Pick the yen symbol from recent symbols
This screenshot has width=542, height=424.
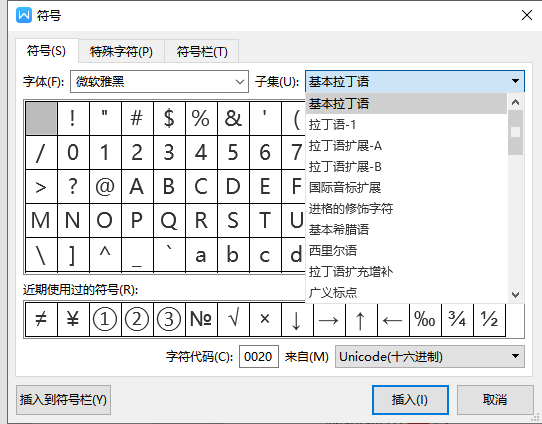click(x=73, y=319)
